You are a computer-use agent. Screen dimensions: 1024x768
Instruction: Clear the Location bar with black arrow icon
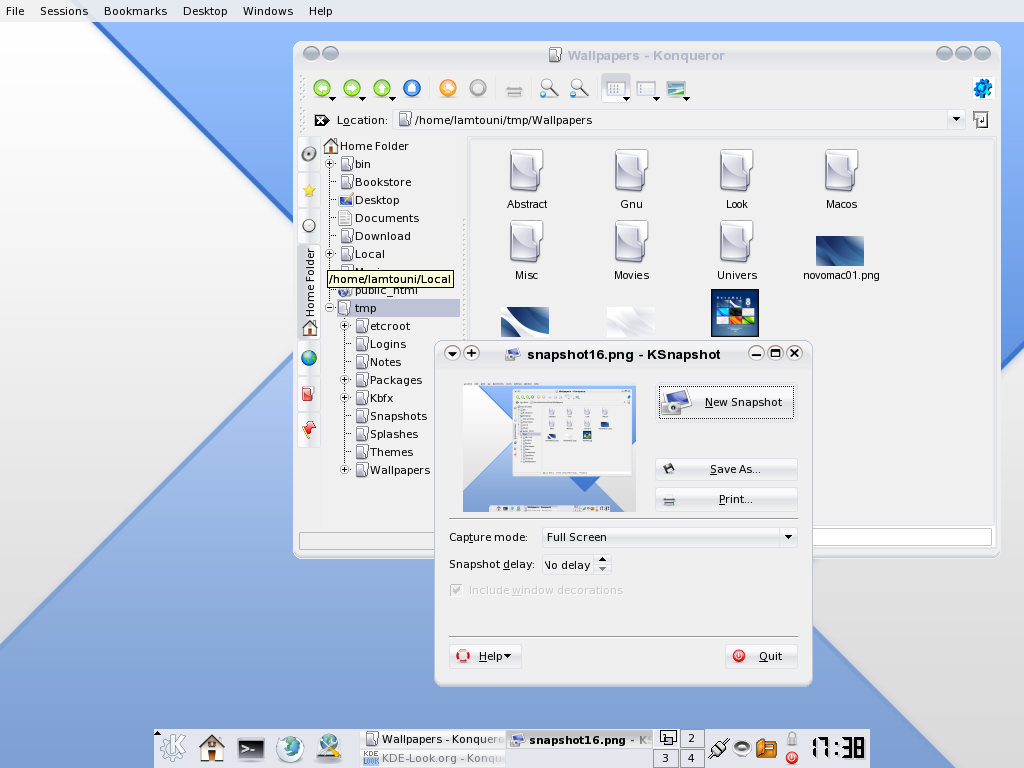(321, 120)
